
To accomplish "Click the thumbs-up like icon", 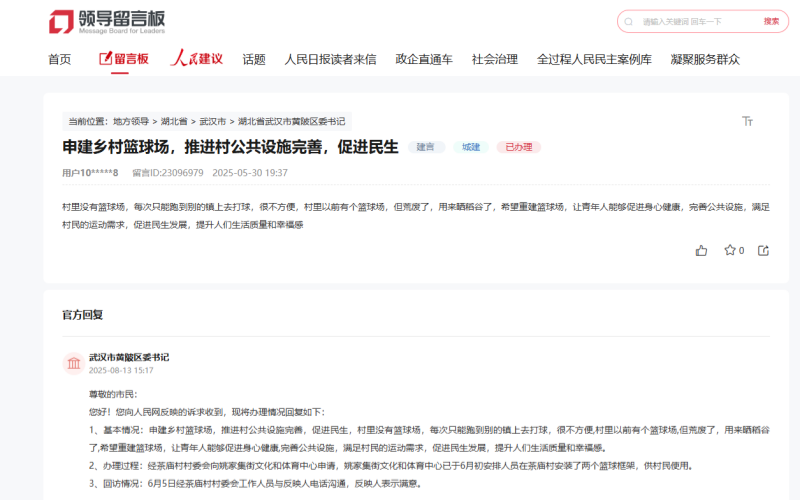I will pyautogui.click(x=702, y=251).
